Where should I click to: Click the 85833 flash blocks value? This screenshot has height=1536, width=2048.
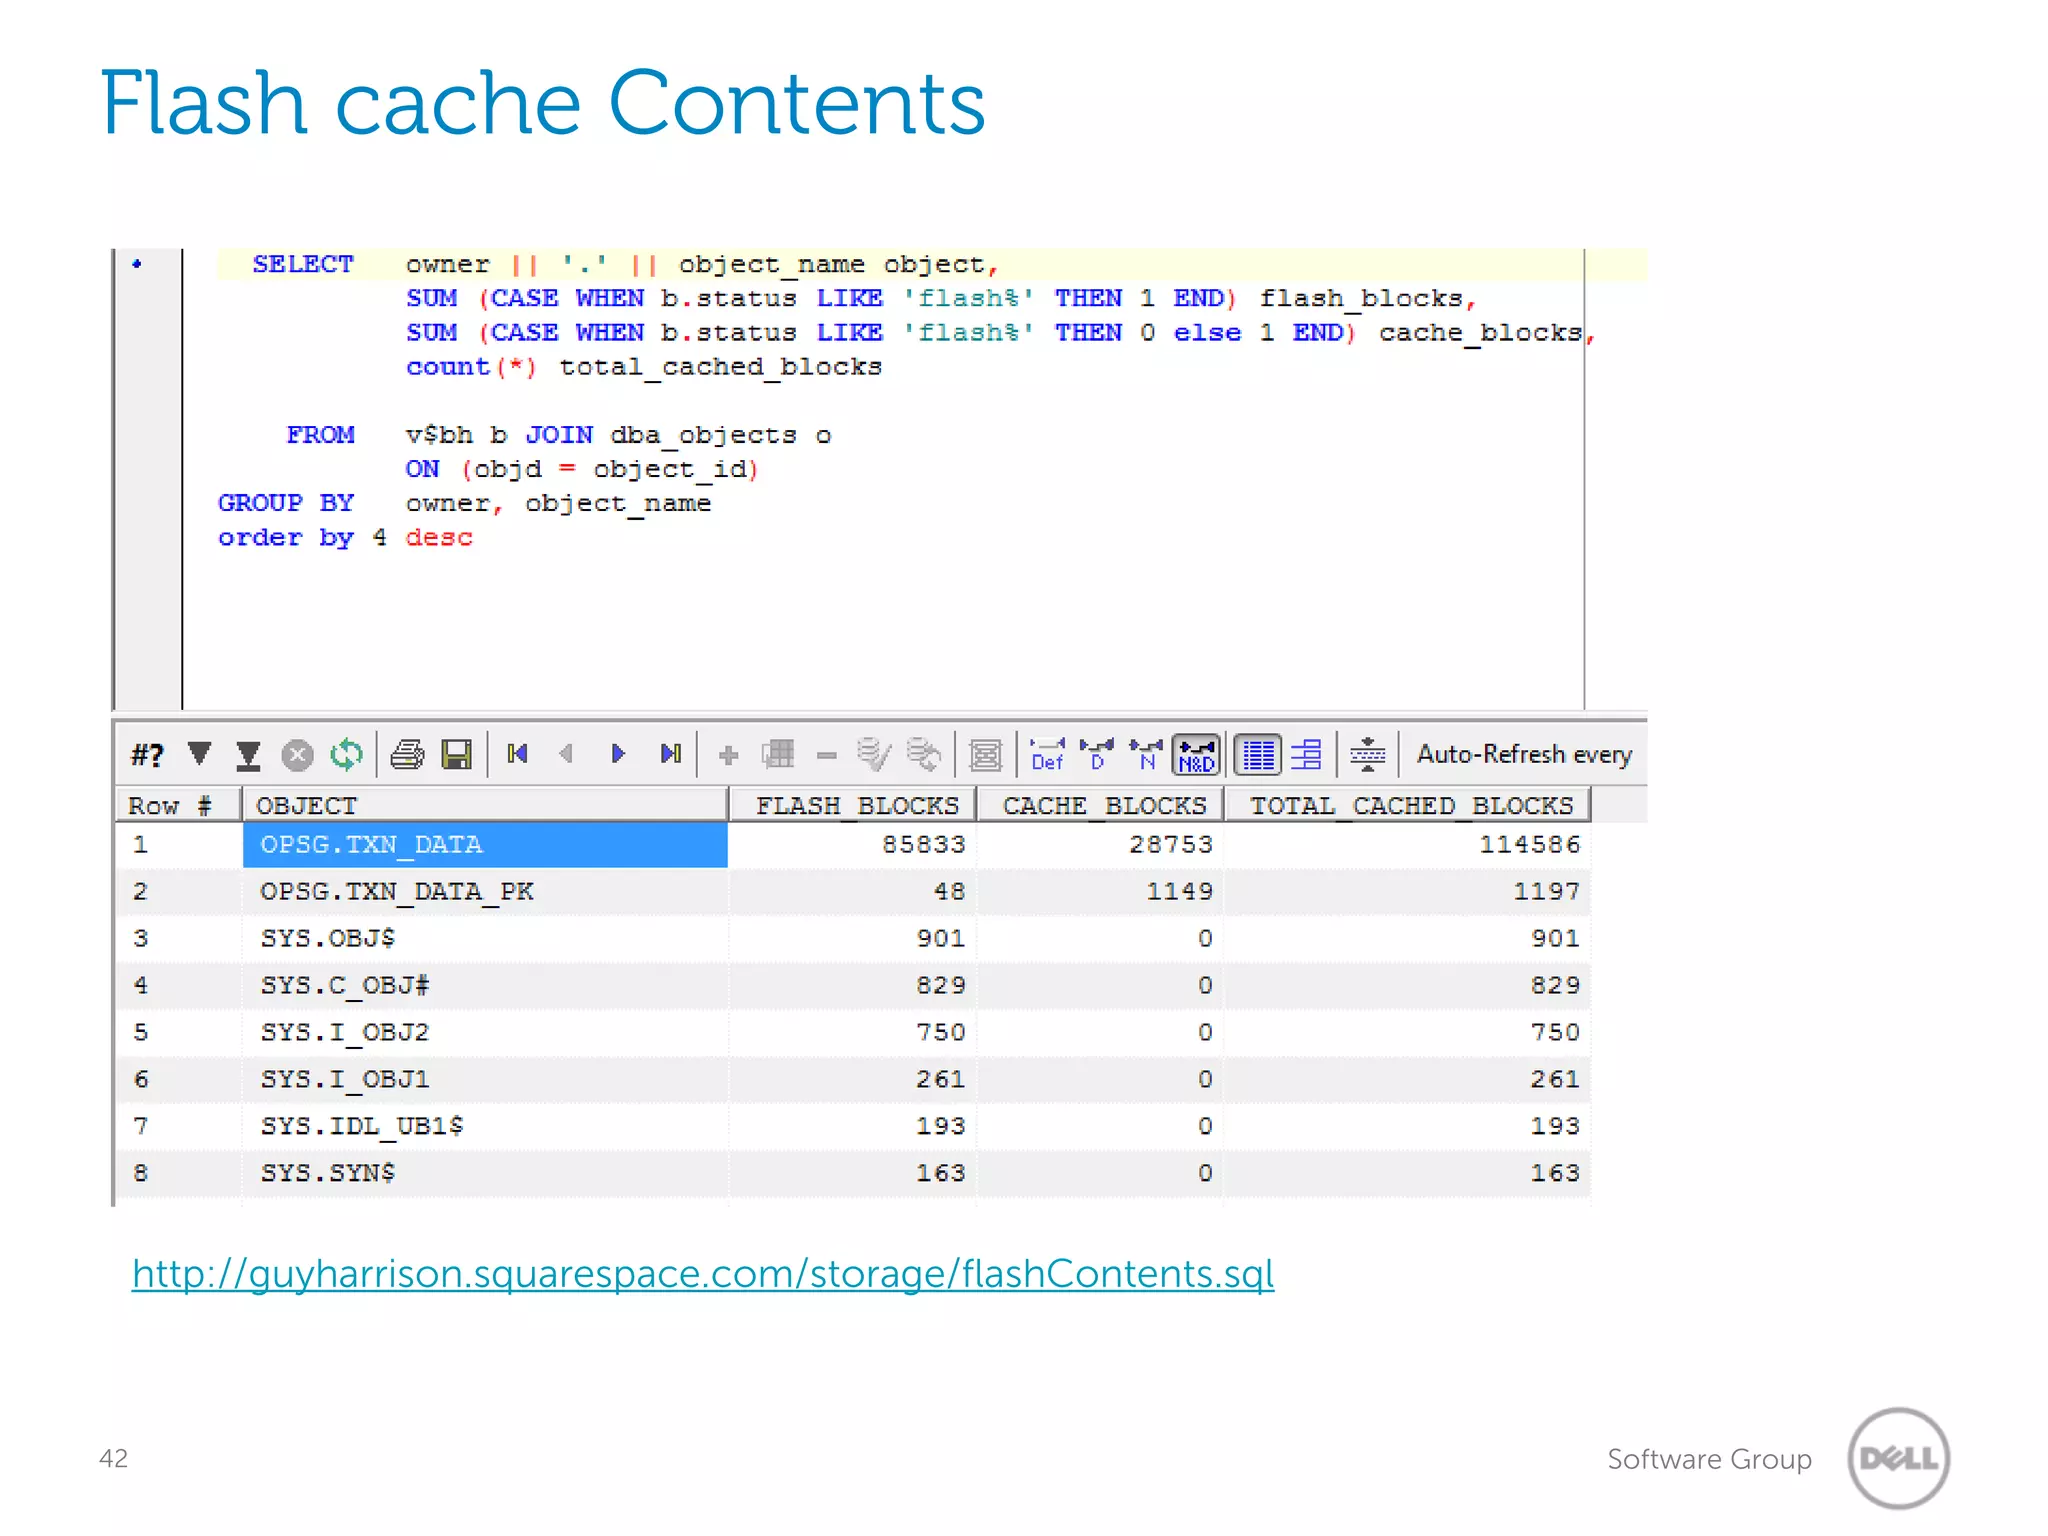923,845
